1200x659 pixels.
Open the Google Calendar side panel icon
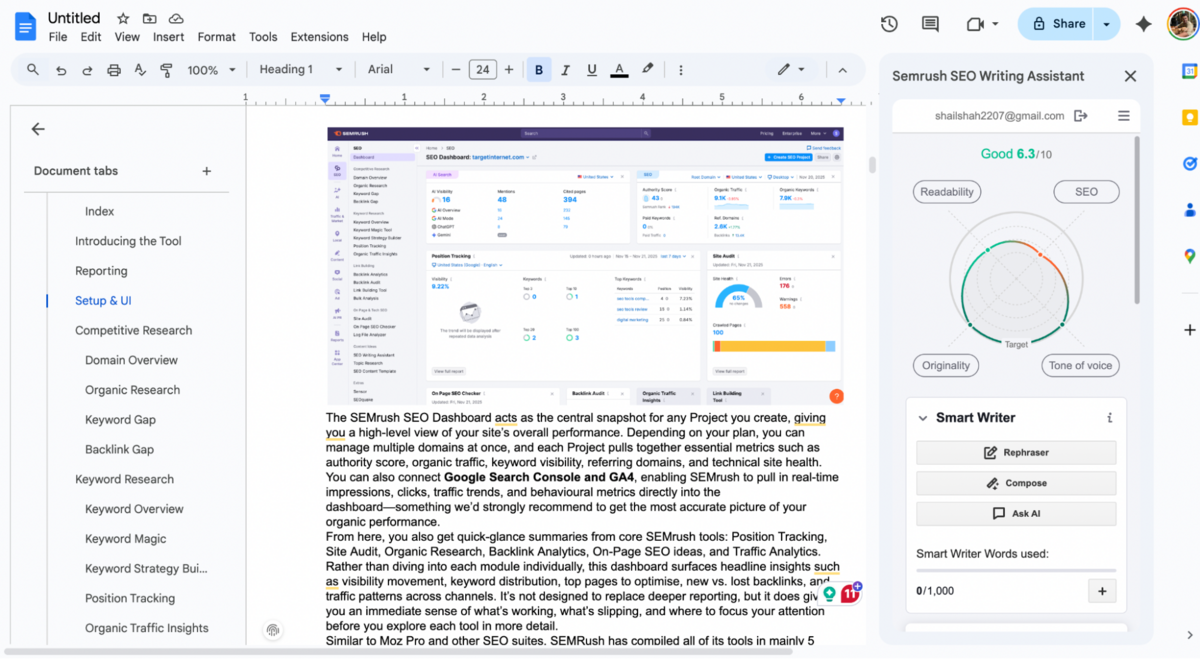tap(1190, 71)
